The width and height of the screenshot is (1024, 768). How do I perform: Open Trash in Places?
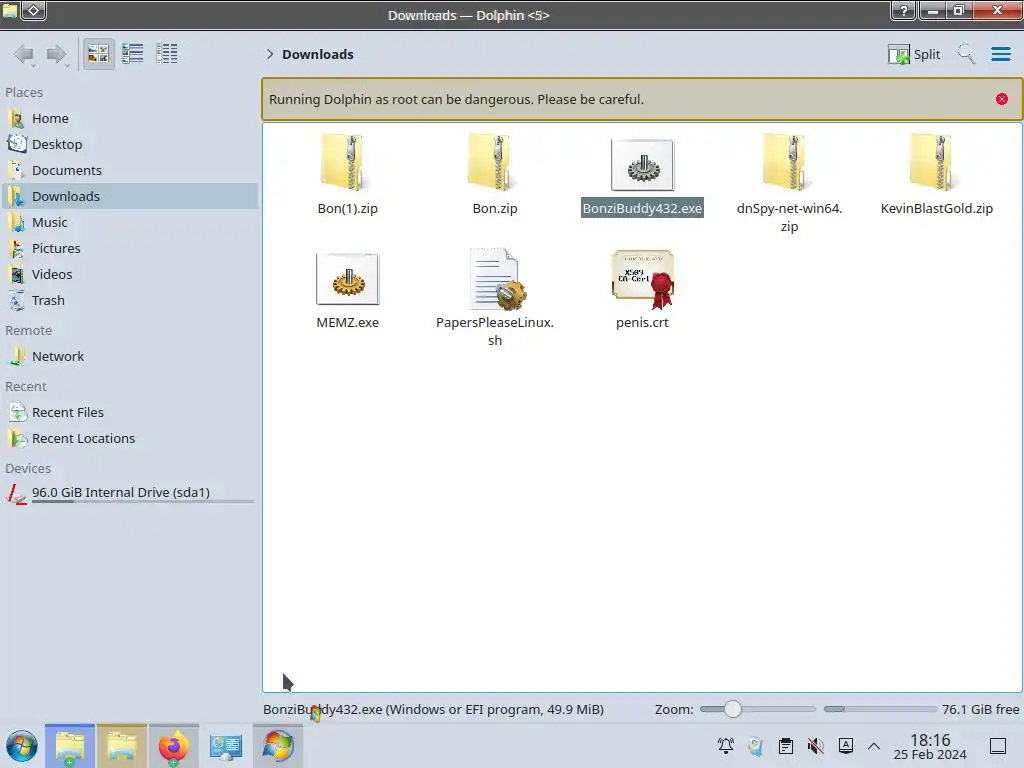pyautogui.click(x=129, y=301)
